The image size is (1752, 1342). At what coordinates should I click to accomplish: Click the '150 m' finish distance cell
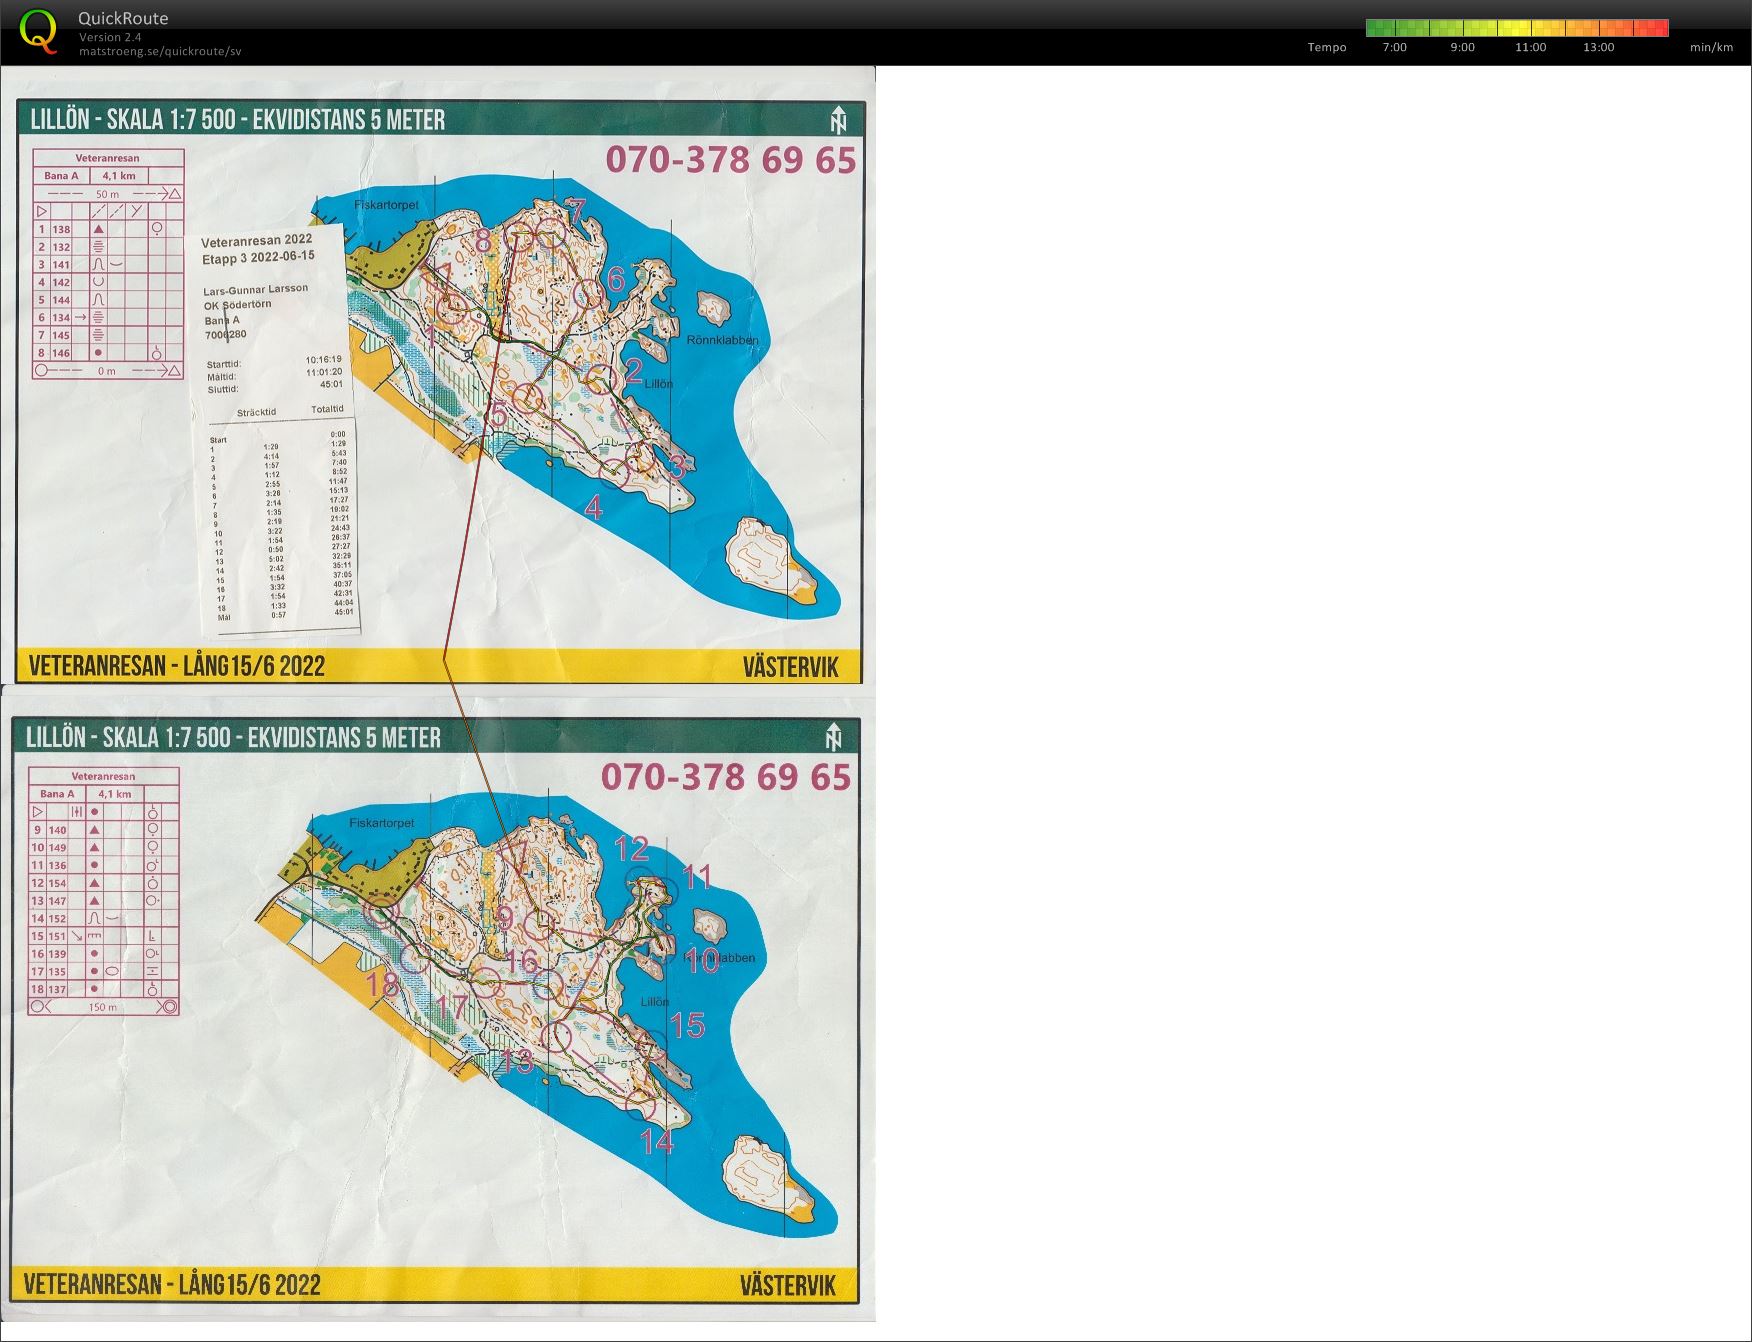point(103,1007)
